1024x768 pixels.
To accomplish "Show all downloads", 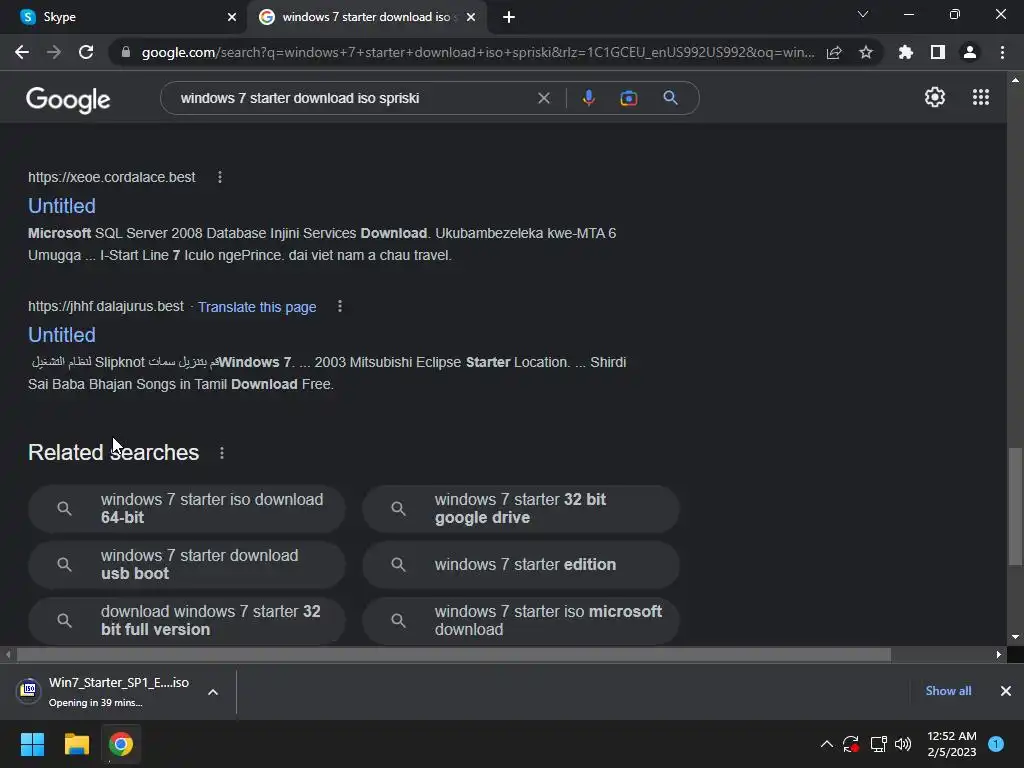I will click(x=948, y=691).
